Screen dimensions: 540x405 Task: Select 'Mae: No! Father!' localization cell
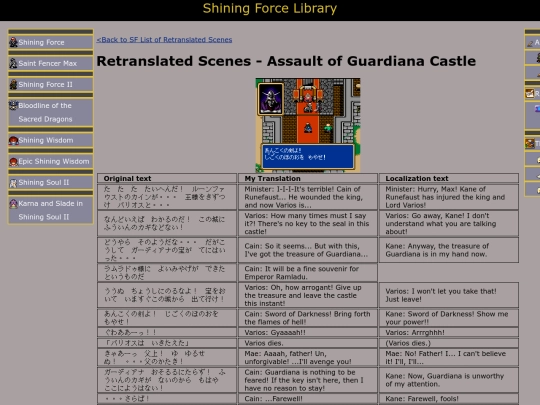coord(449,357)
